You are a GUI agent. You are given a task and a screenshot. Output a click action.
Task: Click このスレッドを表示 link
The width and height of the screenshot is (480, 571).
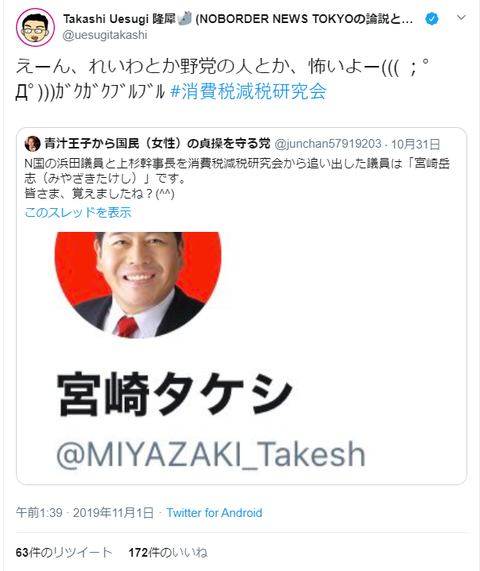tap(78, 212)
